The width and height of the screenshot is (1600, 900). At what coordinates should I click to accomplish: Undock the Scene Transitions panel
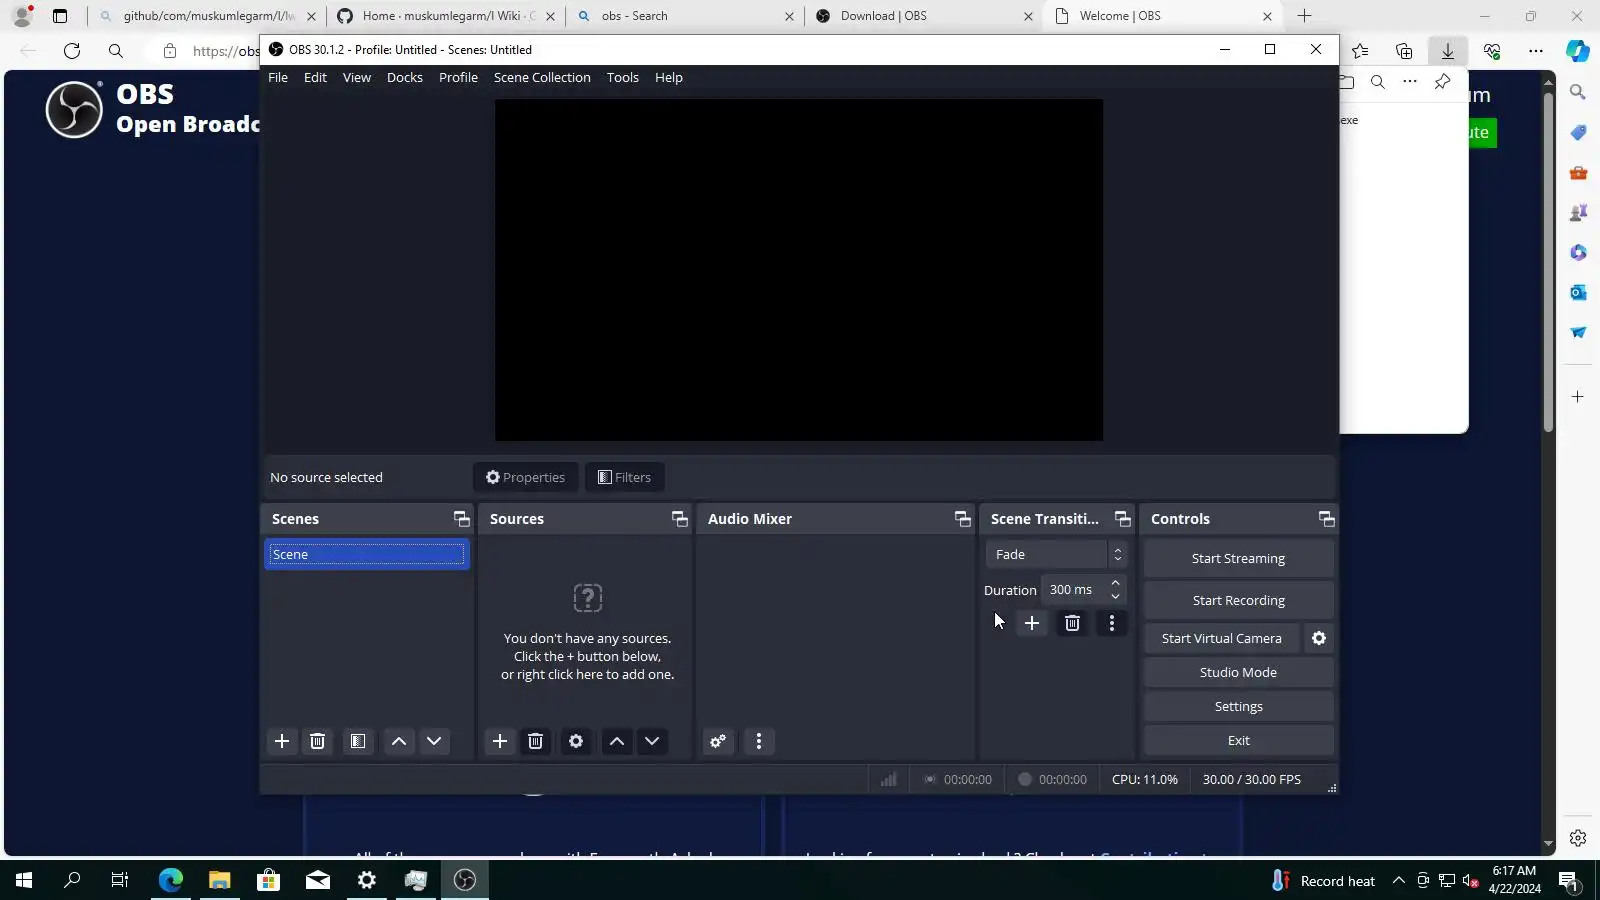click(x=1123, y=519)
